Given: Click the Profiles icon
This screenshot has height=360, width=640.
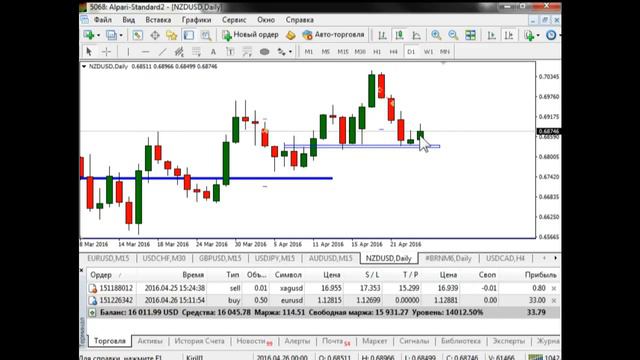Looking at the screenshot, I should click(111, 35).
